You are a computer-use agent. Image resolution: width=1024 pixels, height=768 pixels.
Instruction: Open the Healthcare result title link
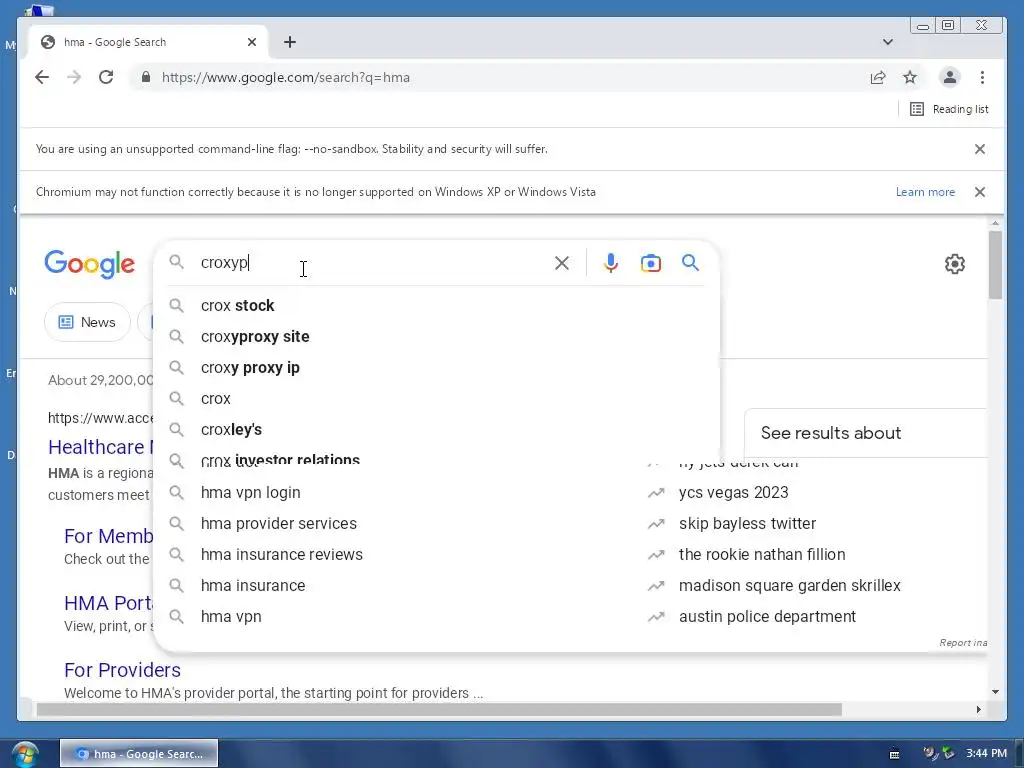click(x=100, y=447)
